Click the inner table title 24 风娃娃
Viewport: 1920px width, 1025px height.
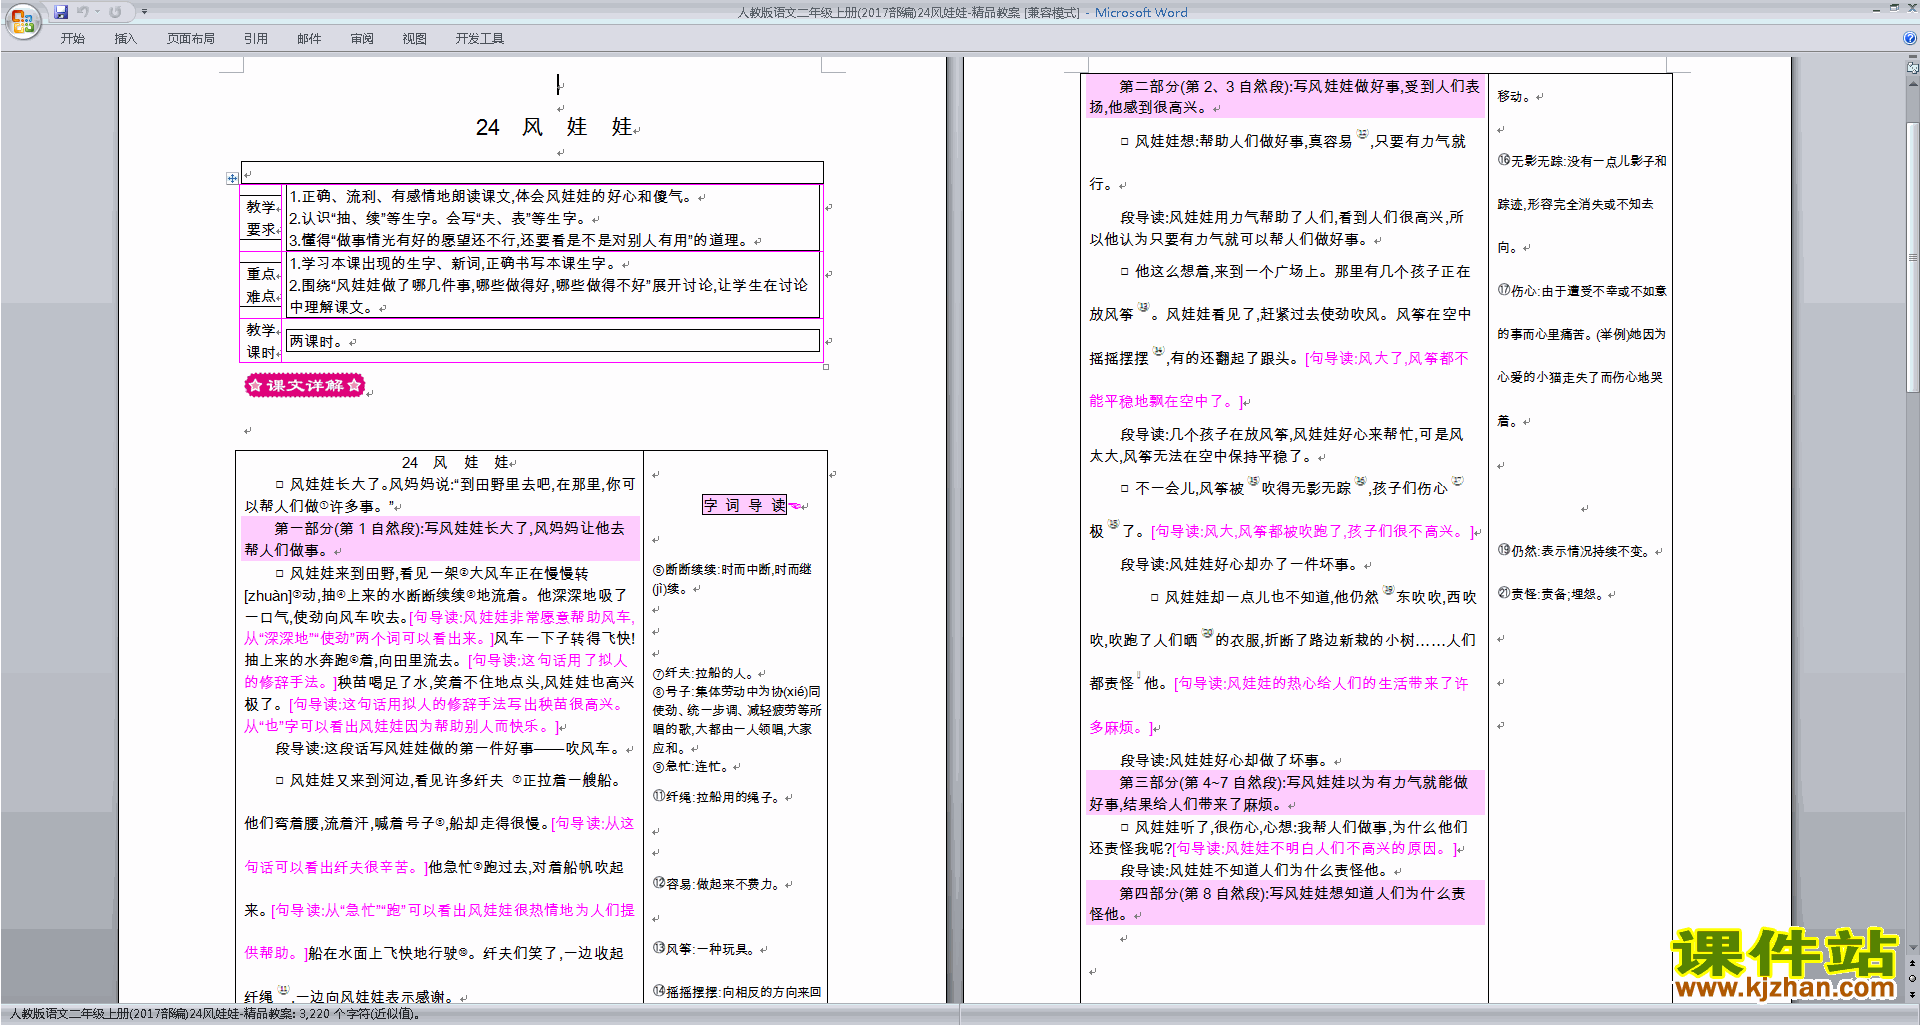coord(455,463)
